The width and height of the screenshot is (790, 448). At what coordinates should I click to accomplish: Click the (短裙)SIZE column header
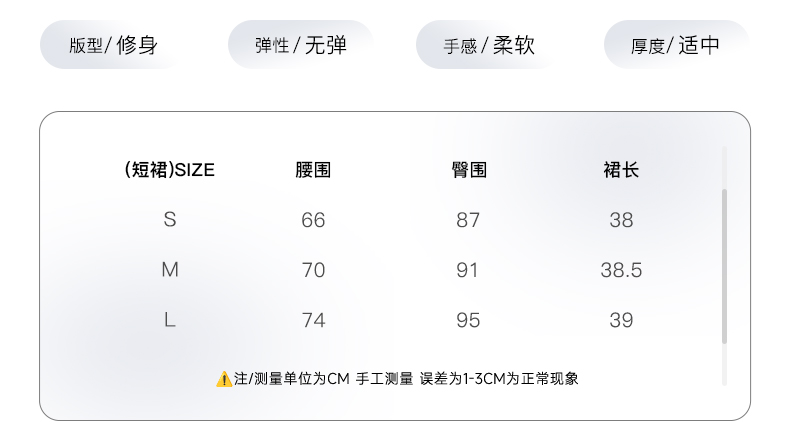pos(169,170)
